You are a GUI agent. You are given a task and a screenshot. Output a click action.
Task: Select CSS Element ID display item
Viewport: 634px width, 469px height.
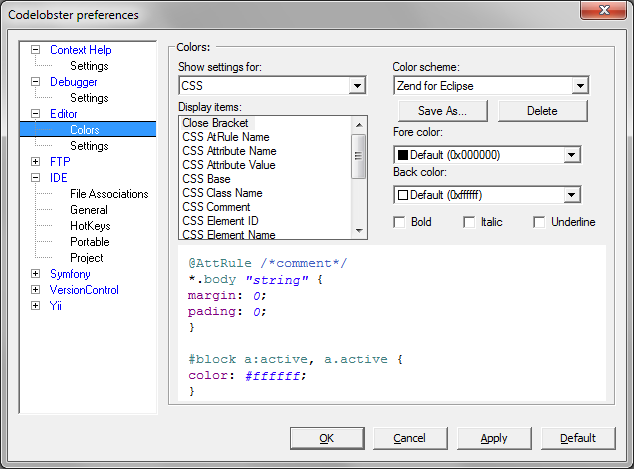point(220,221)
